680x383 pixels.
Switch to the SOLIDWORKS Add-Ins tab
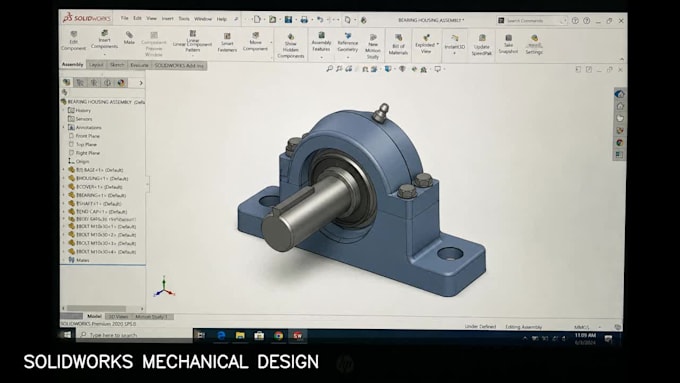(x=179, y=65)
